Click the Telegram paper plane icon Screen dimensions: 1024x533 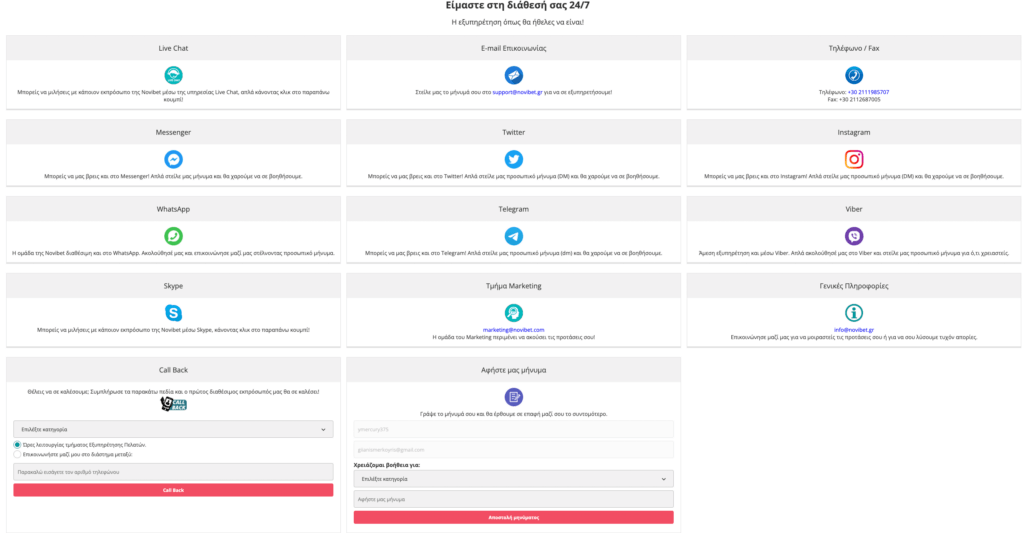[513, 236]
